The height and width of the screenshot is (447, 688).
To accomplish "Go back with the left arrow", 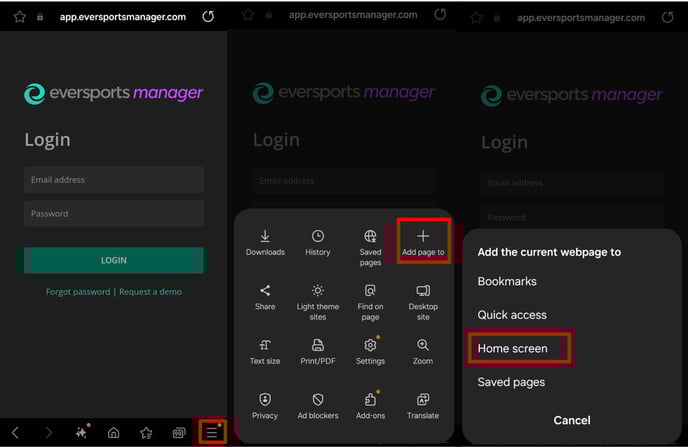I will [x=15, y=433].
